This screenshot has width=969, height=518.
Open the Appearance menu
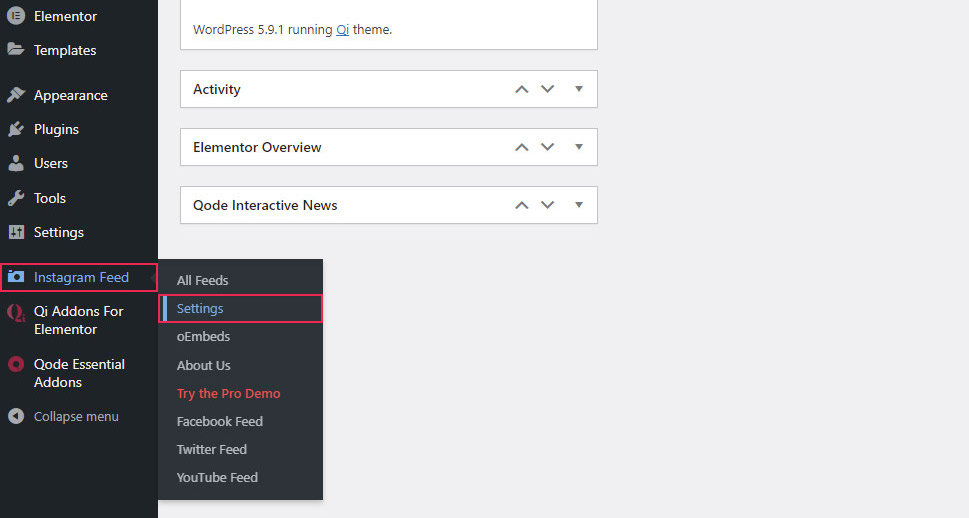point(70,95)
